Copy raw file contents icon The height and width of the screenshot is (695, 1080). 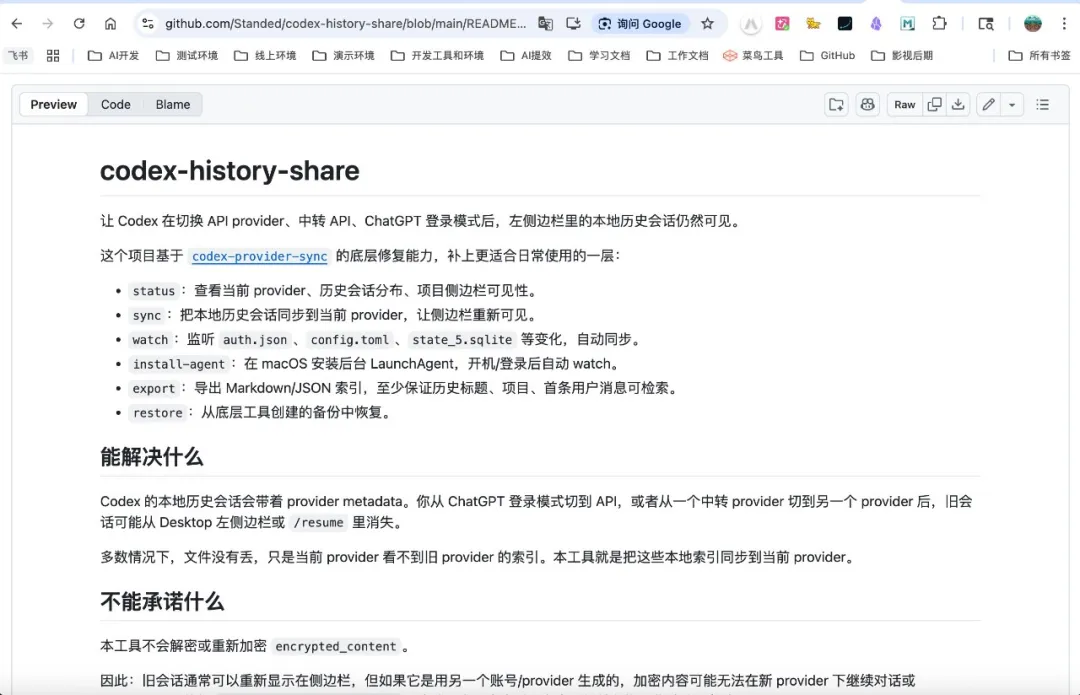tap(934, 105)
